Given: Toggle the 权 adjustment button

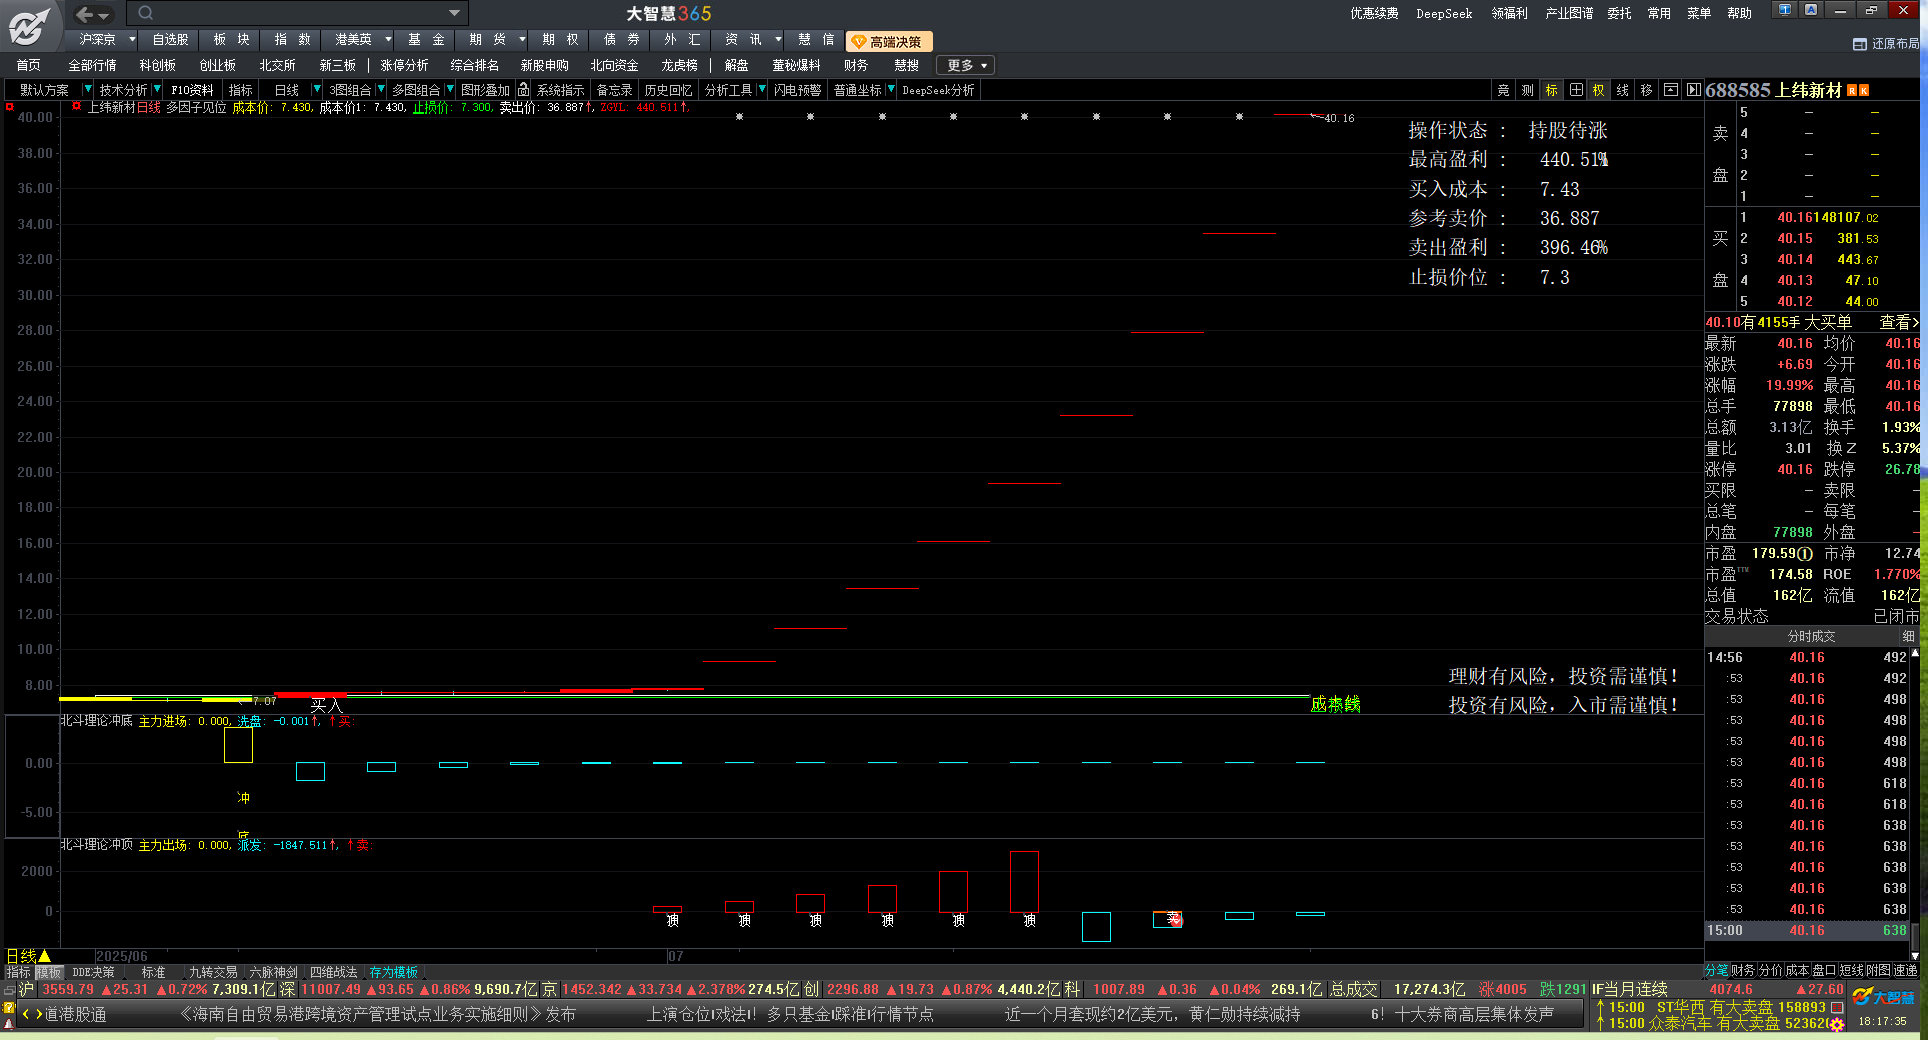Looking at the screenshot, I should tap(1598, 90).
